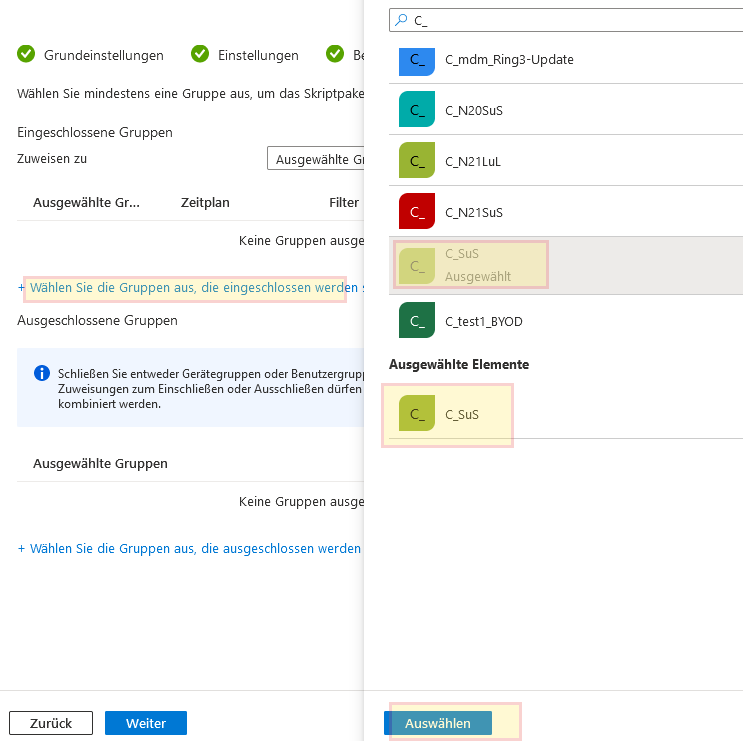Screen dimensions: 743x741
Task: Click the C_mdm_Ring3-Update group avatar icon
Action: point(416,60)
